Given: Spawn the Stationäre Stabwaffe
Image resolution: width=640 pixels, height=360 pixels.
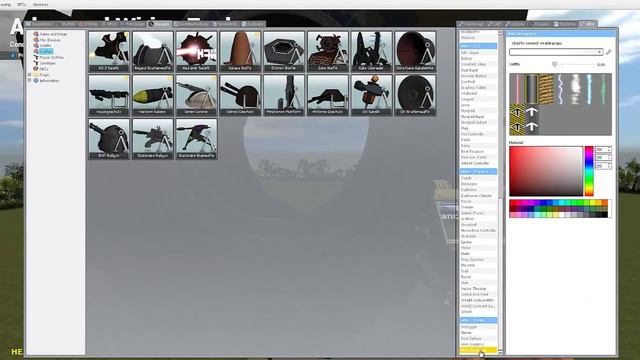Looking at the screenshot, I should tap(196, 139).
